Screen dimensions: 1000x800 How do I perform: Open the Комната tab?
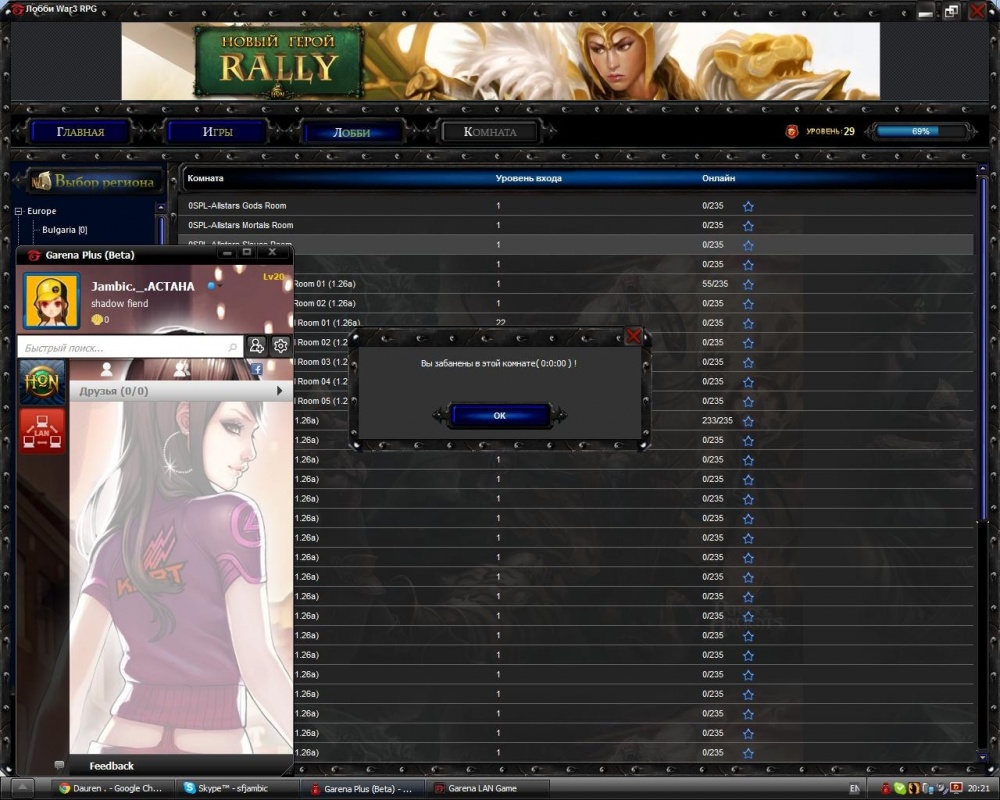(x=490, y=131)
